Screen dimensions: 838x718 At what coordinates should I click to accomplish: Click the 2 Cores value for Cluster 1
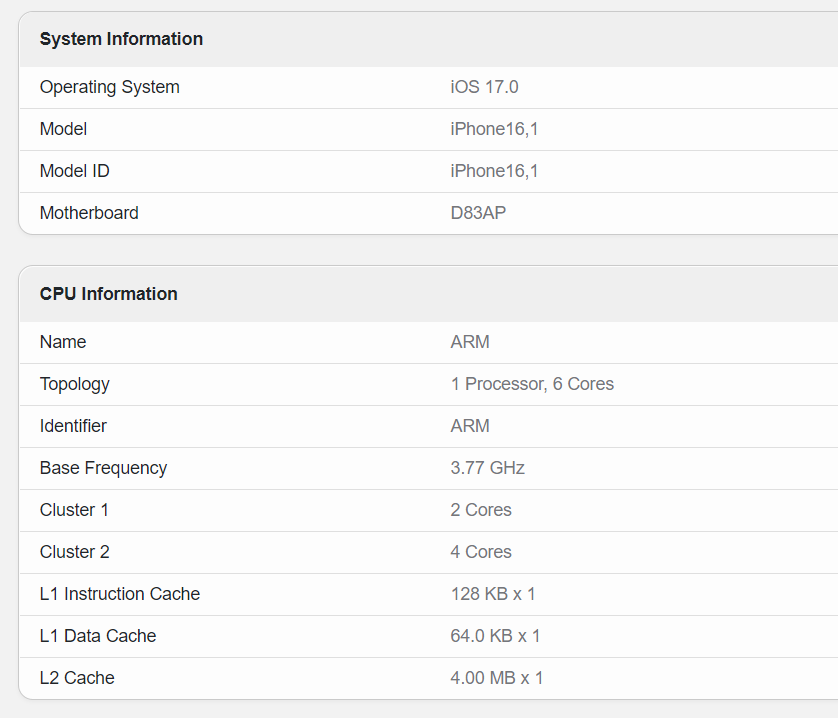click(481, 510)
